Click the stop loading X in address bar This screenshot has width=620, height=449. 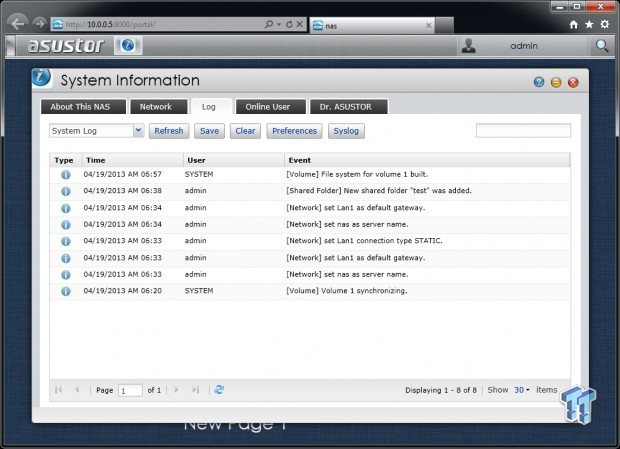tap(299, 24)
